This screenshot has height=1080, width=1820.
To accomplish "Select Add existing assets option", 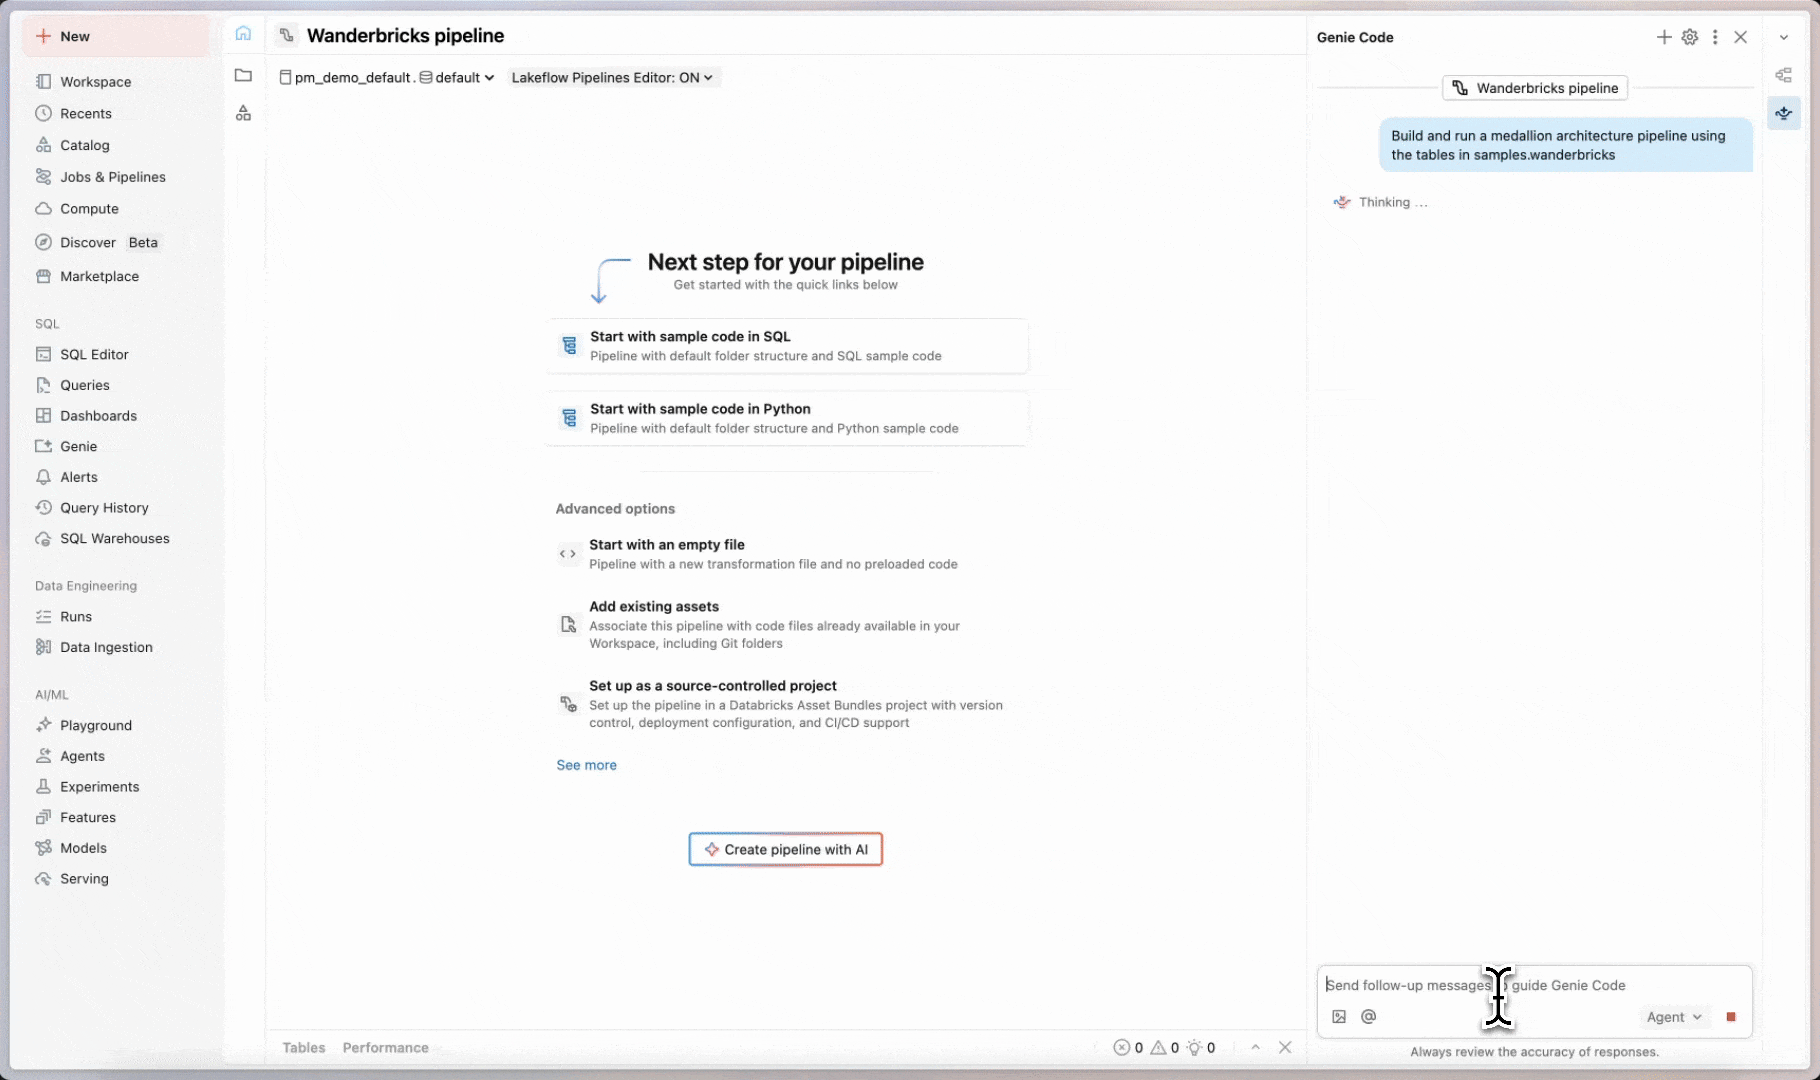I will click(x=788, y=625).
